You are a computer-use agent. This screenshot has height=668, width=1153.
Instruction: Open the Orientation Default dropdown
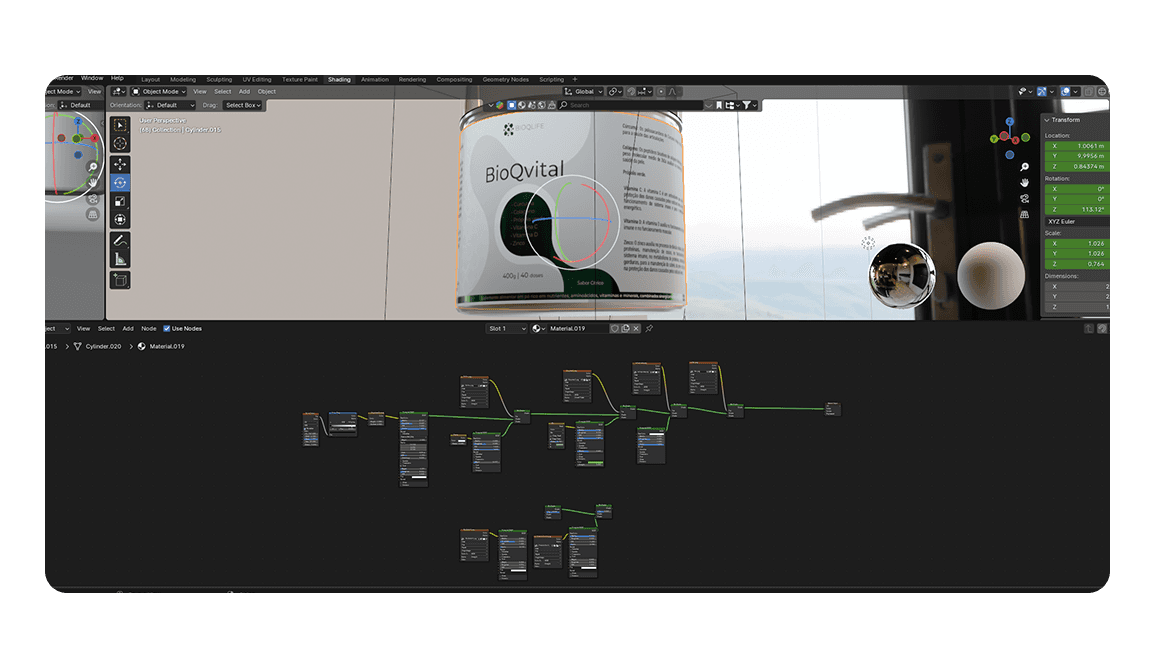[171, 105]
